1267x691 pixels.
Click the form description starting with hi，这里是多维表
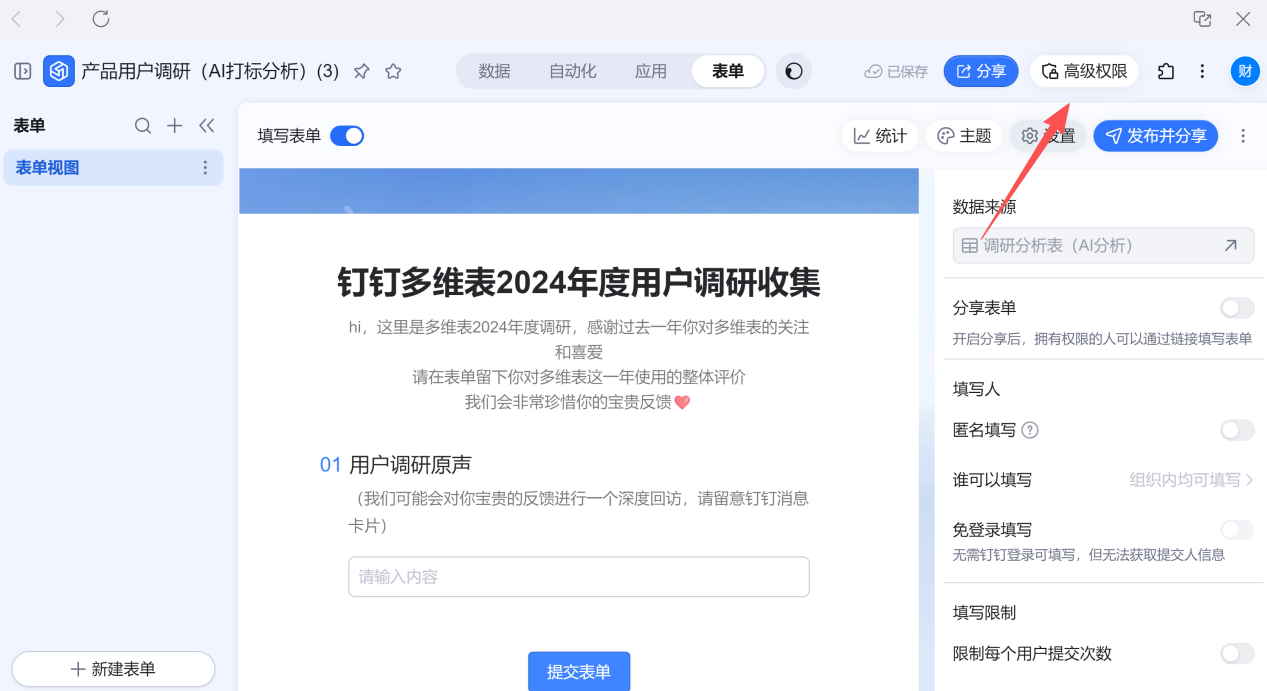(x=579, y=364)
